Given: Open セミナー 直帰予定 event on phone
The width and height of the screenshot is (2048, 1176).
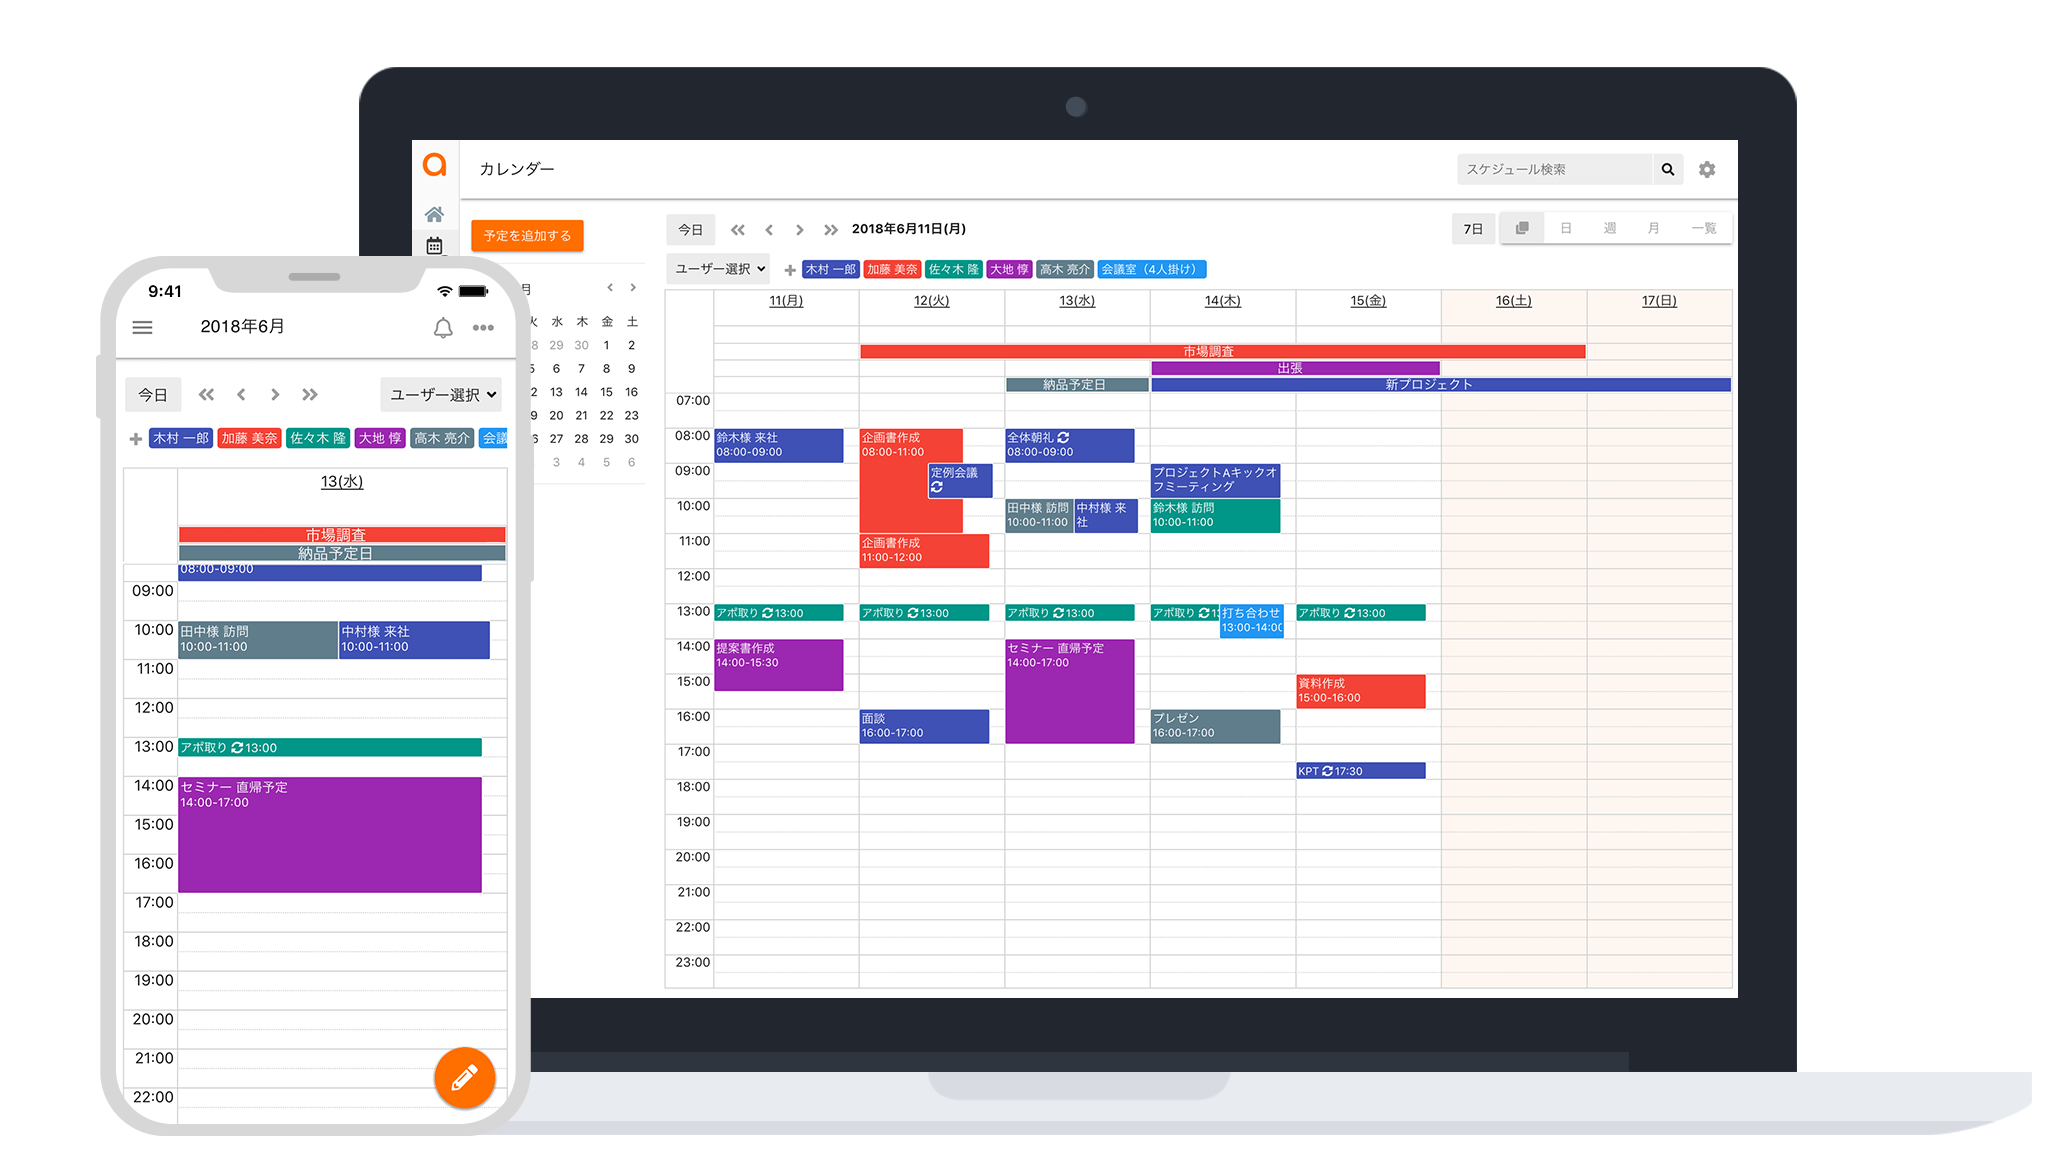Looking at the screenshot, I should point(330,835).
